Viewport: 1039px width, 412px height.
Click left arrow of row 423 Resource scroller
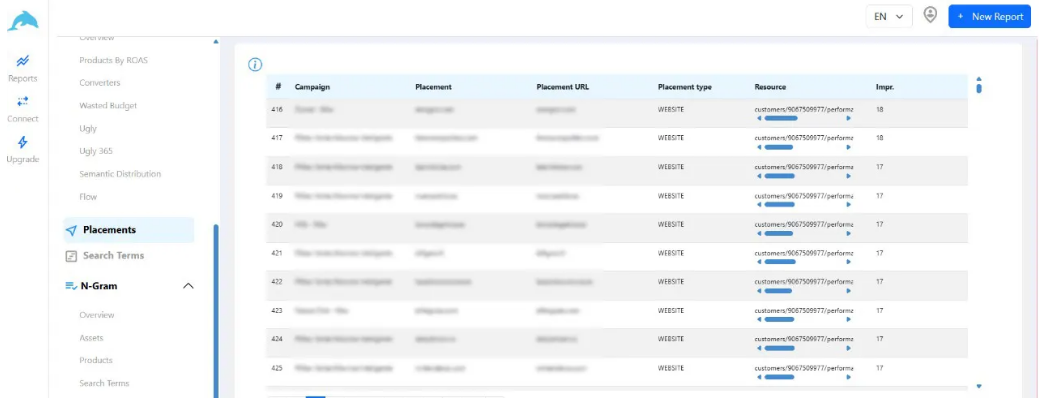tap(759, 319)
